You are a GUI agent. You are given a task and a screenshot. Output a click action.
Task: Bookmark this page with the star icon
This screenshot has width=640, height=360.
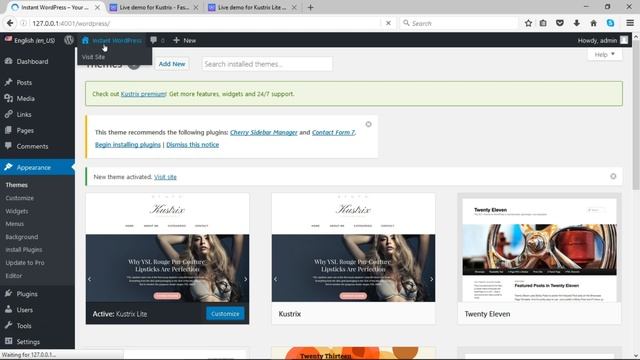[x=528, y=23]
